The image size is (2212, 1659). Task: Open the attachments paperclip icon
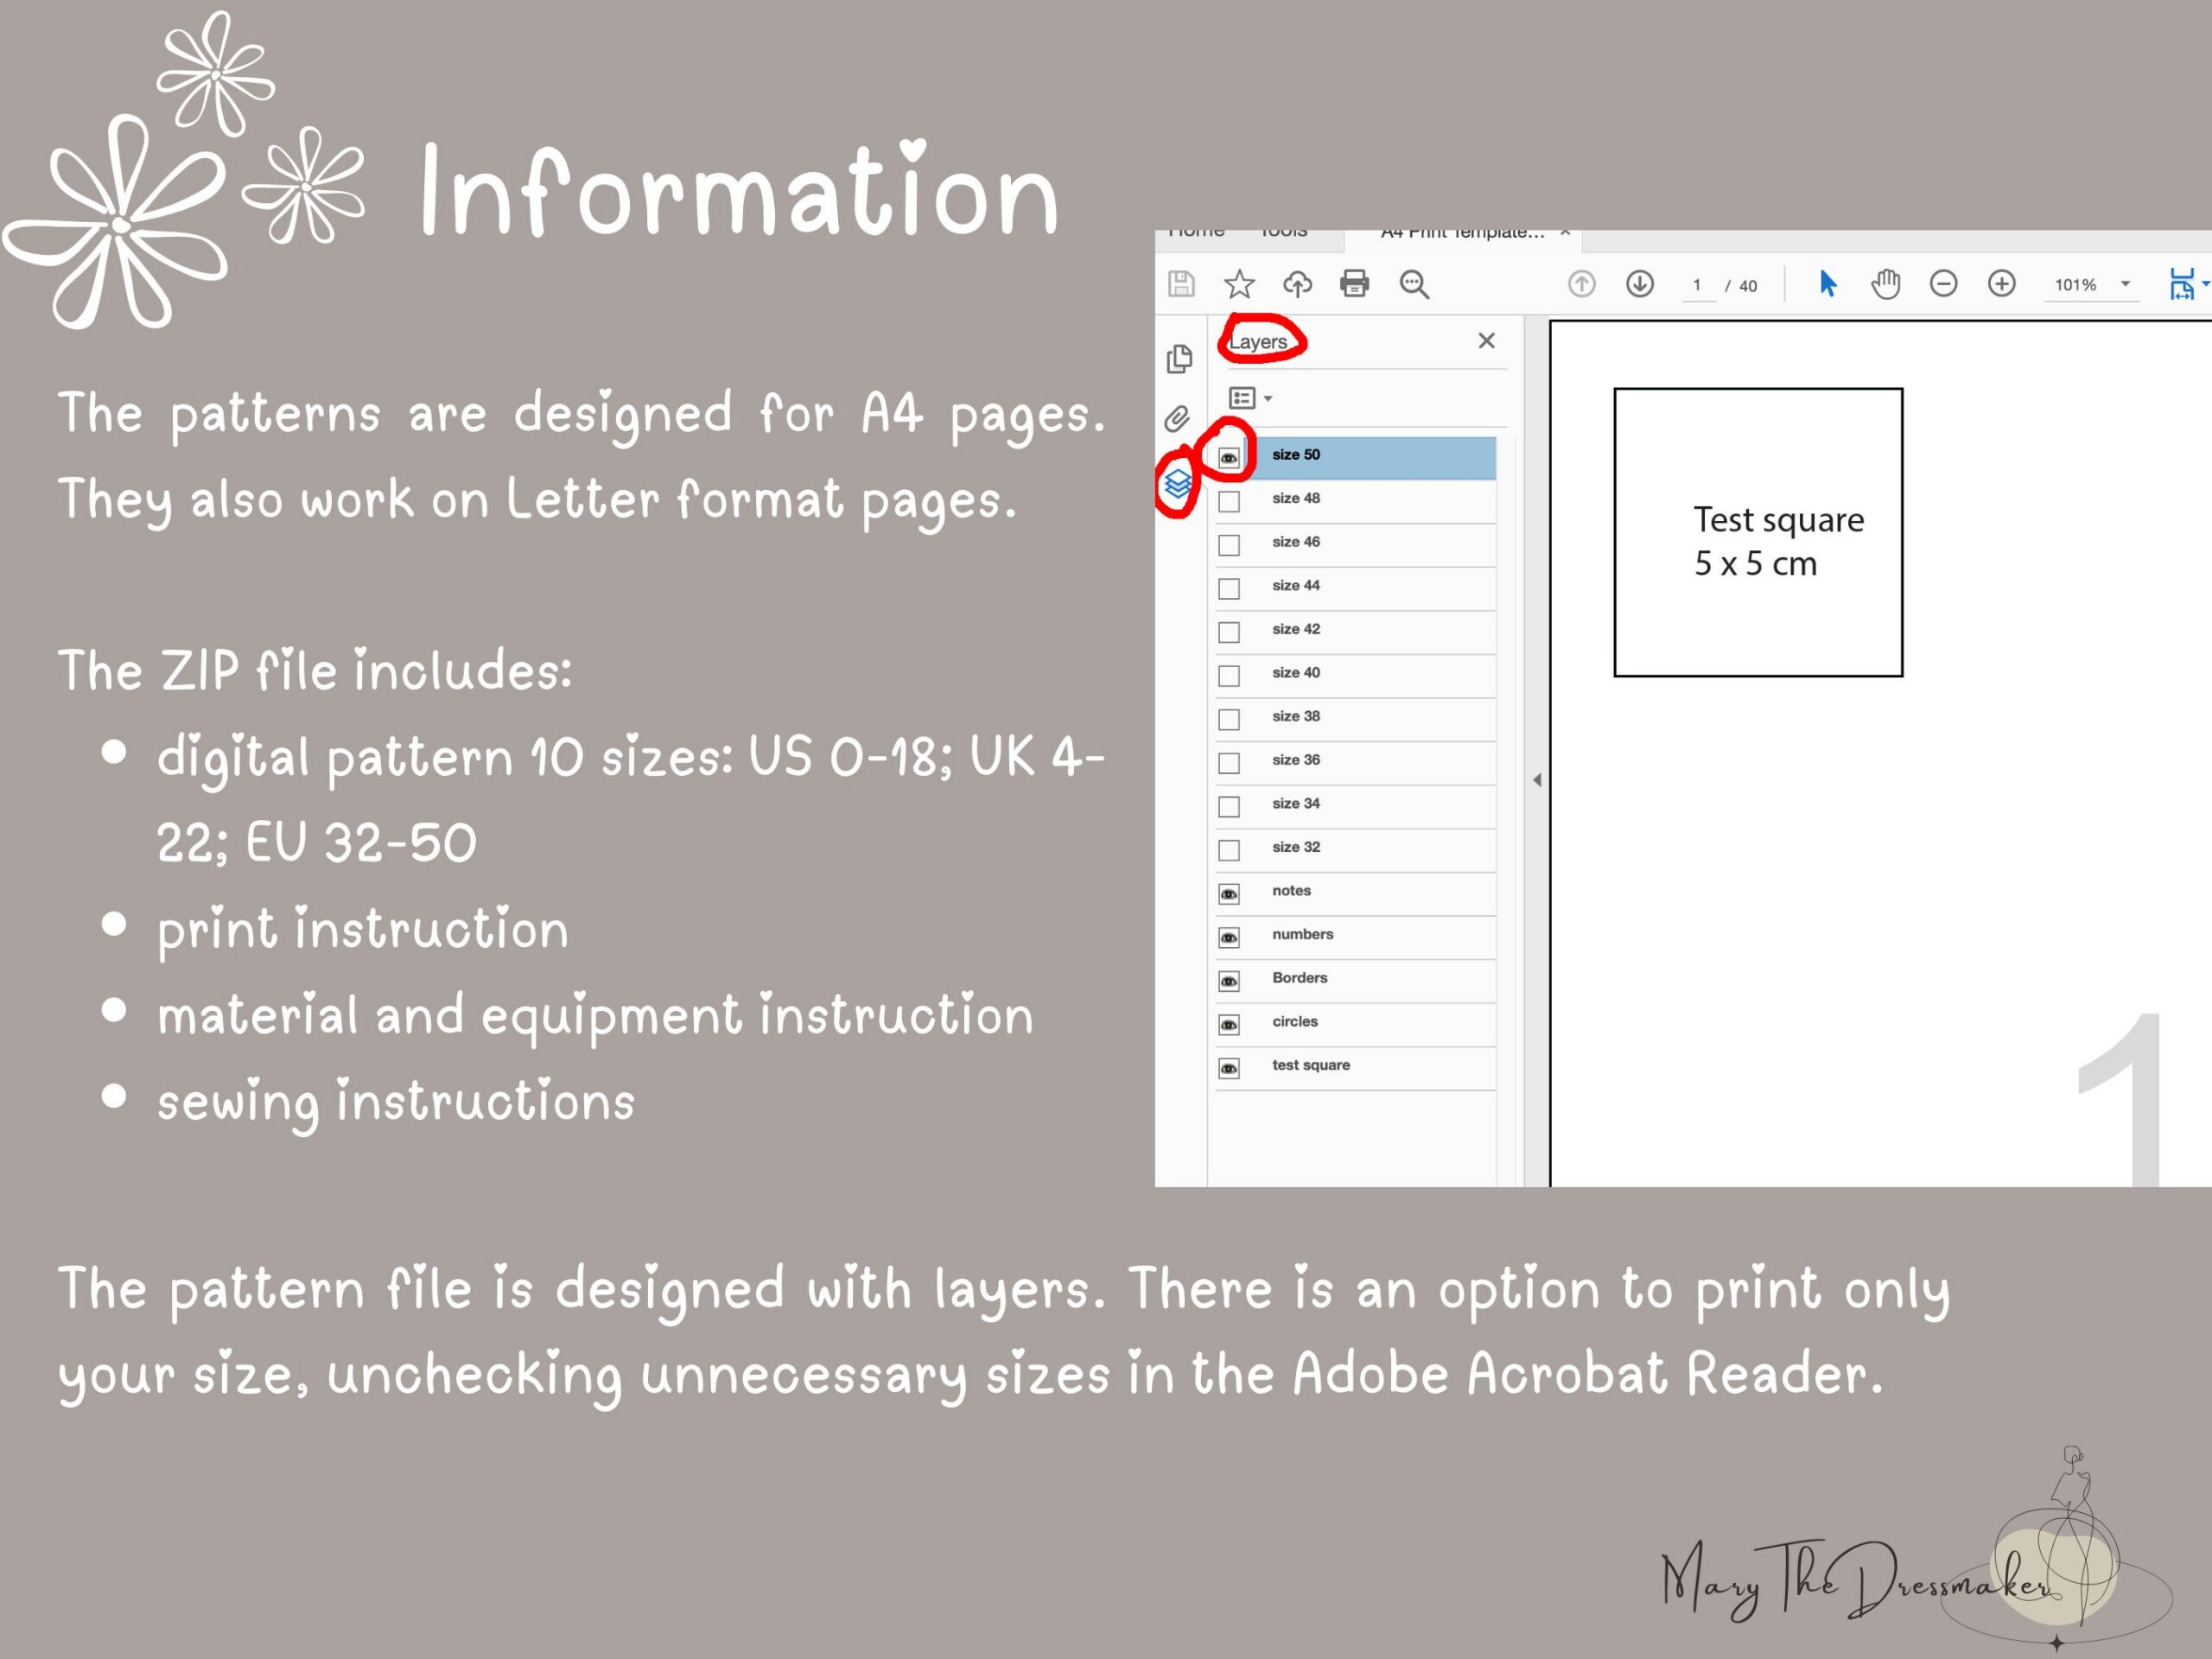coord(1178,418)
